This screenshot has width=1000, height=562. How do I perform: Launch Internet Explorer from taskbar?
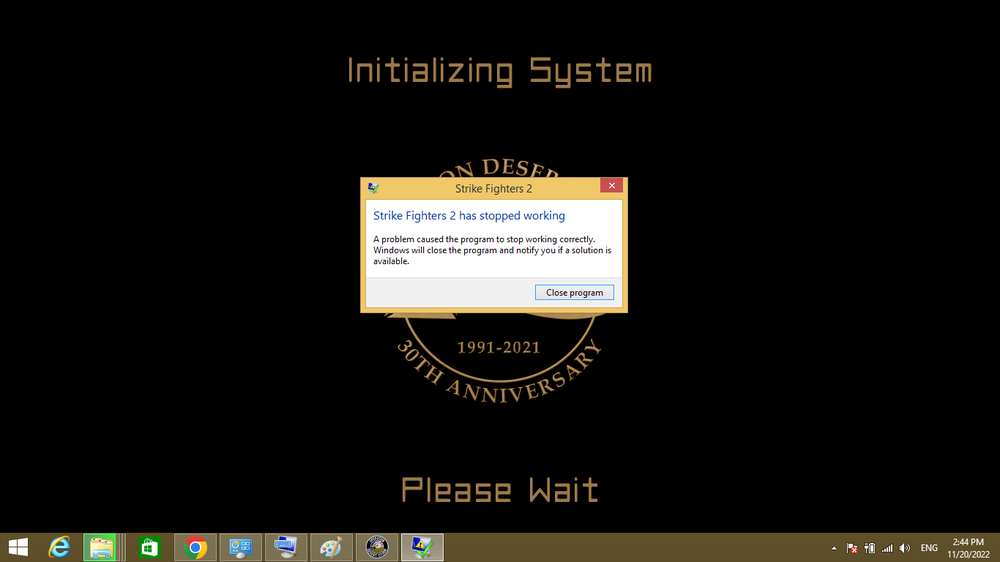coord(59,547)
